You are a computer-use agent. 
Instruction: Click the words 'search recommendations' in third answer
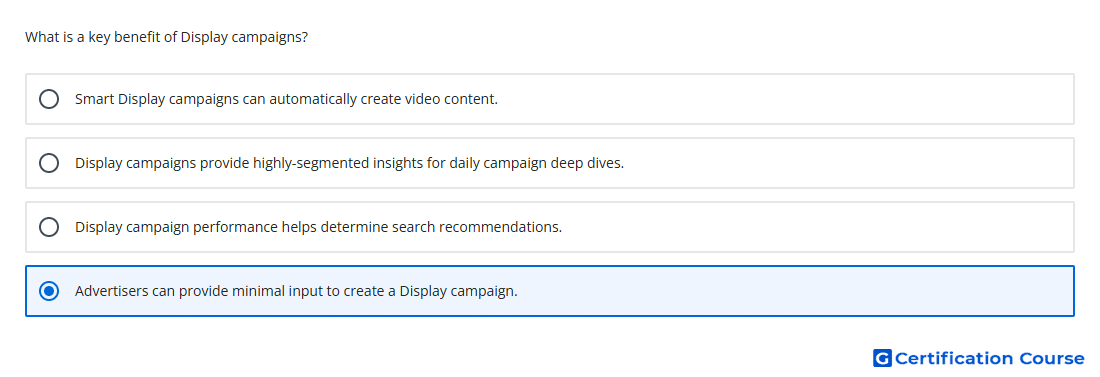(474, 227)
